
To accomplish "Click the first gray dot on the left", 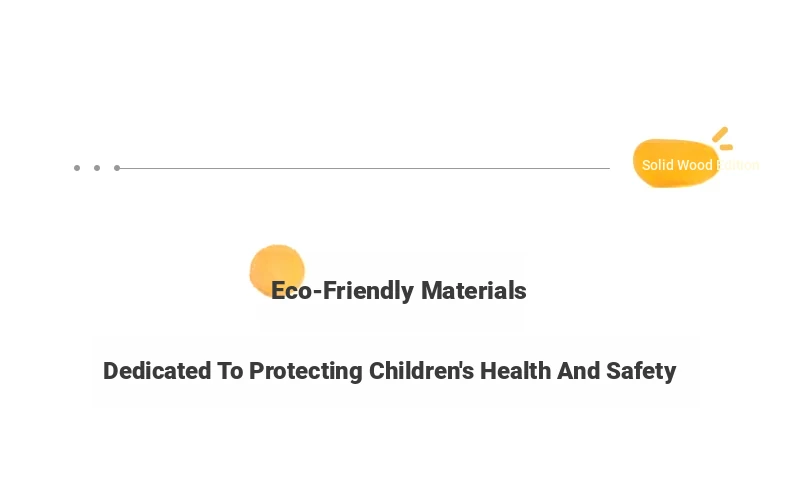I will click(77, 168).
